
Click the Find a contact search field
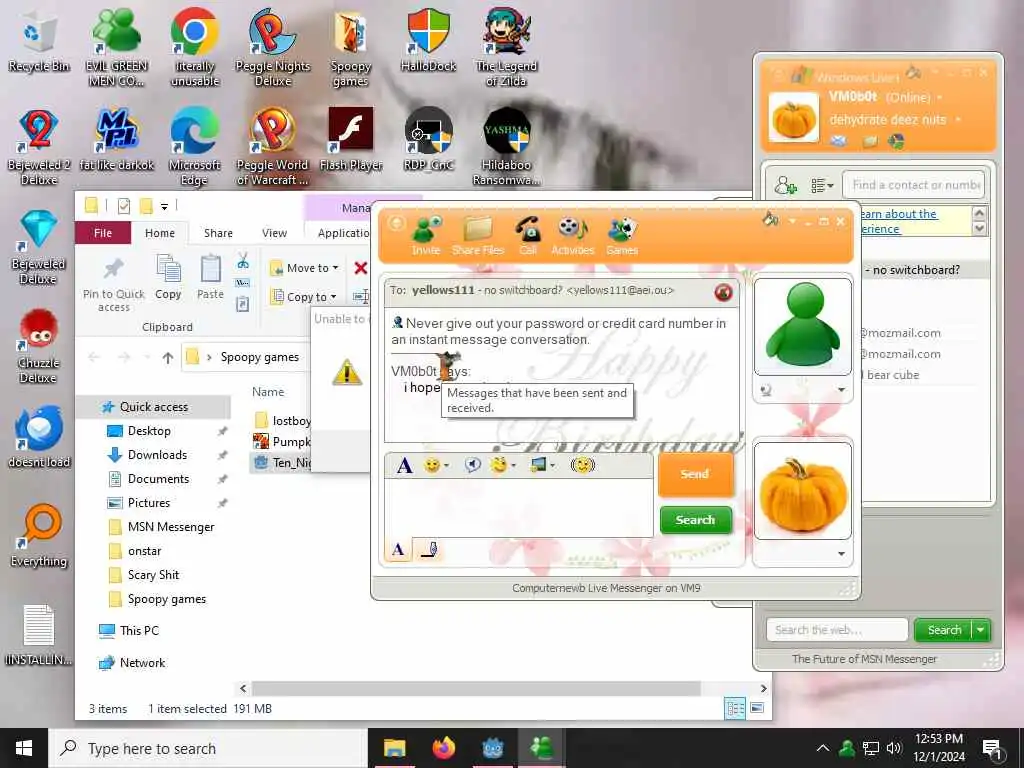914,185
